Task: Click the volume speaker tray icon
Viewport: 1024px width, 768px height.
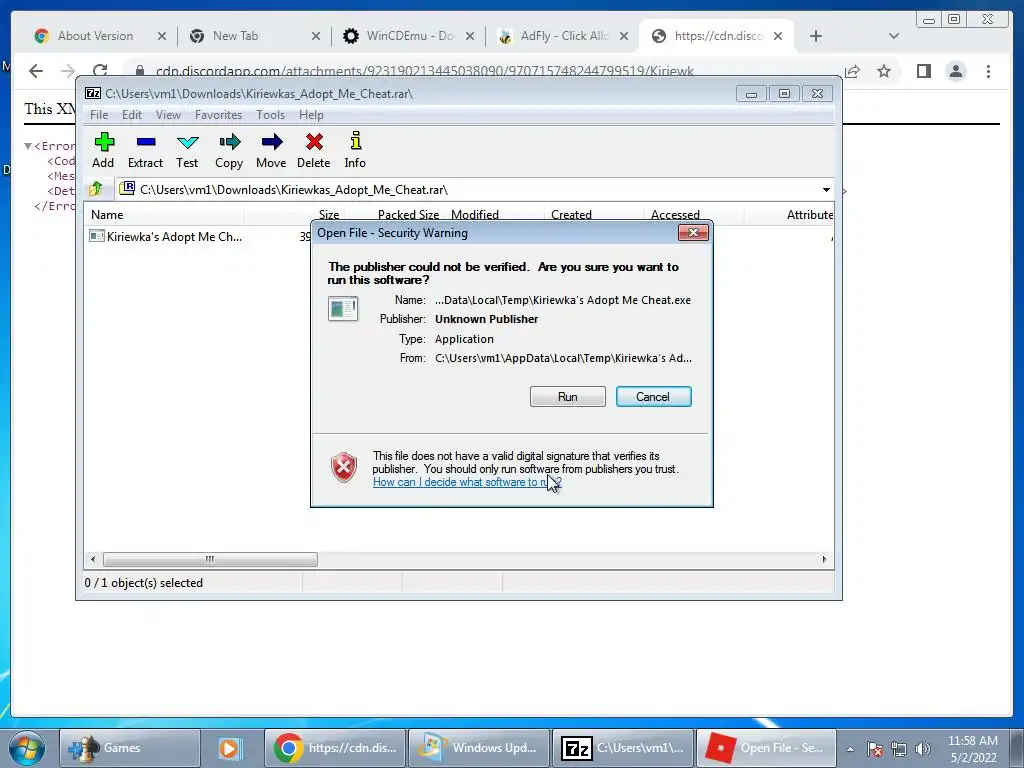Action: pyautogui.click(x=922, y=749)
